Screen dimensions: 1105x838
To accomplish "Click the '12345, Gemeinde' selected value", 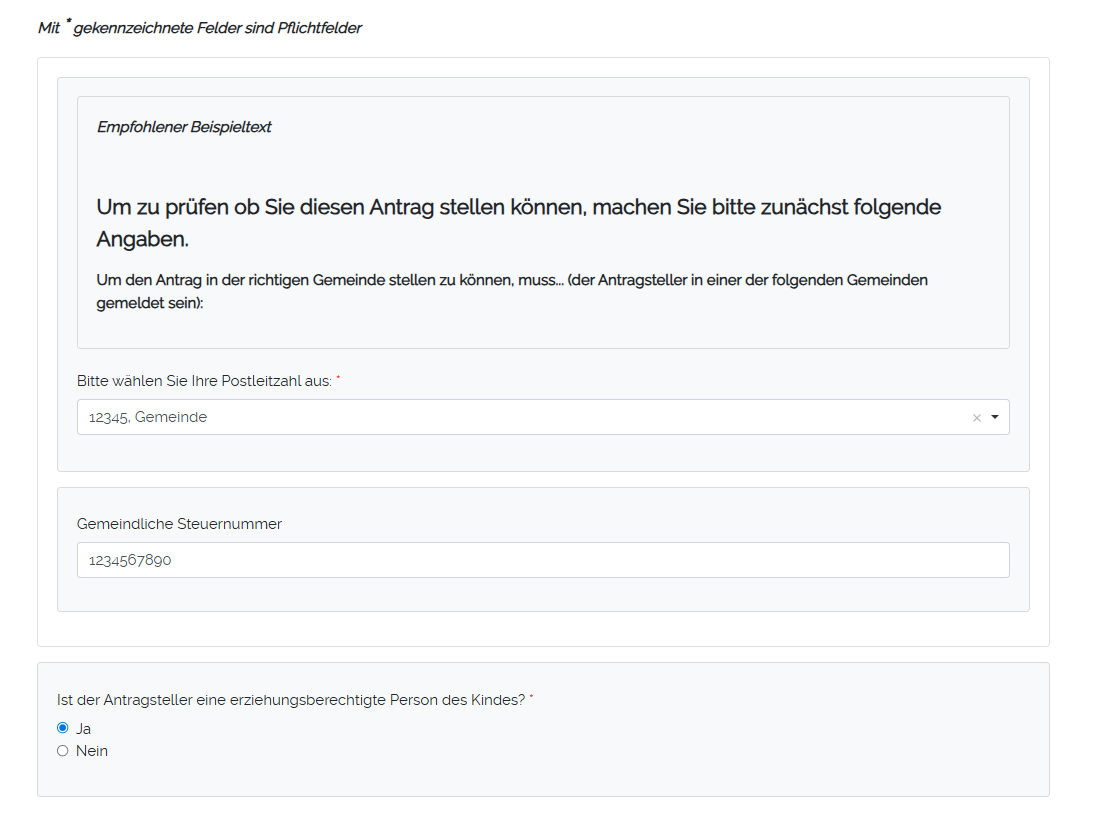I will click(148, 417).
